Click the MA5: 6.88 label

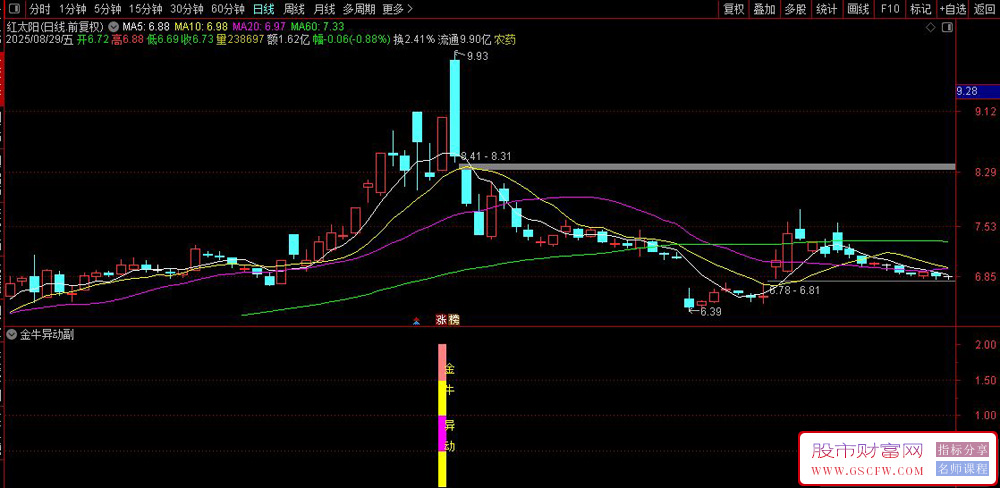[146, 27]
